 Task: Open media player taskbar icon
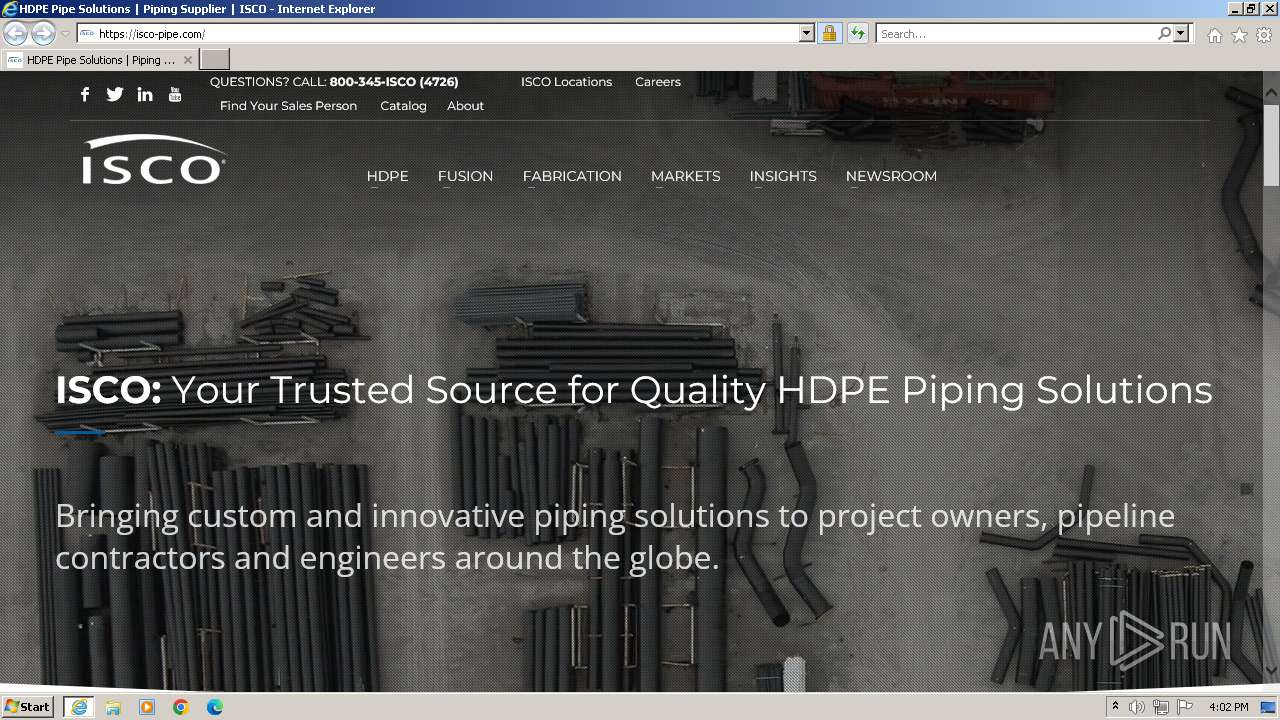pyautogui.click(x=147, y=707)
